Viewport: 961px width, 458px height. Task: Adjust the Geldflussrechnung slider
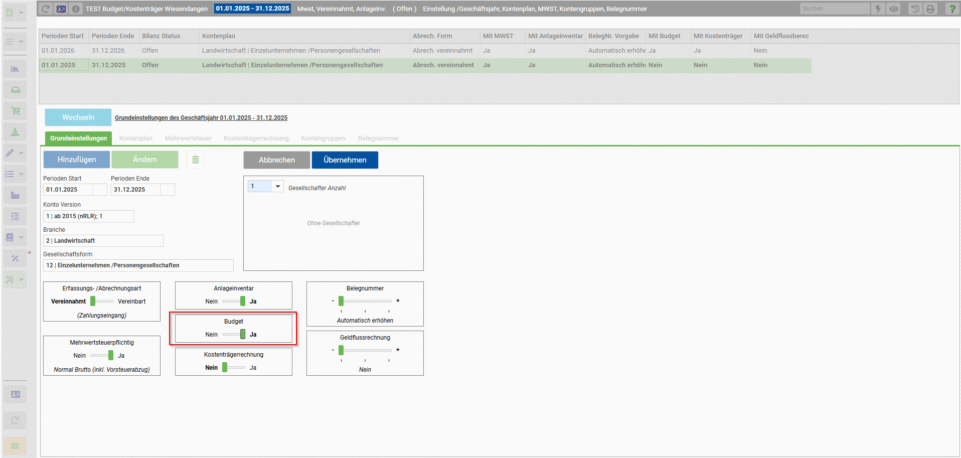[365, 349]
